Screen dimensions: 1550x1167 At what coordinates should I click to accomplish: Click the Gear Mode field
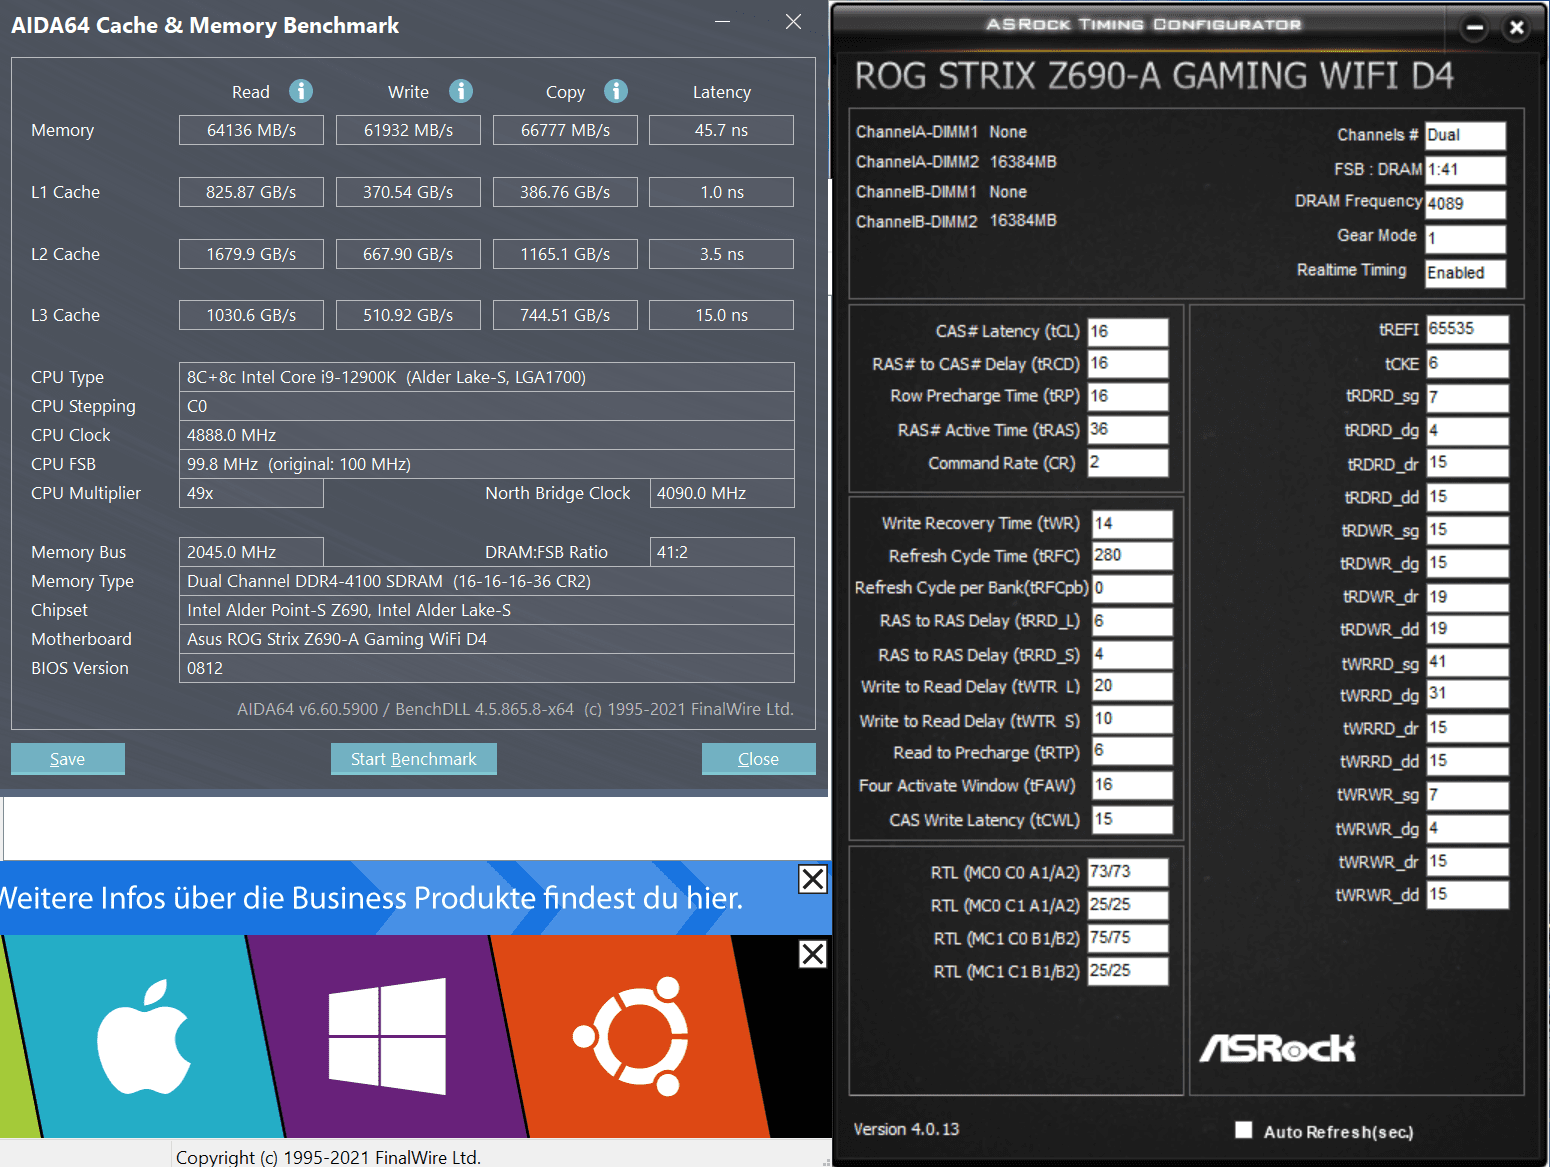coord(1465,239)
